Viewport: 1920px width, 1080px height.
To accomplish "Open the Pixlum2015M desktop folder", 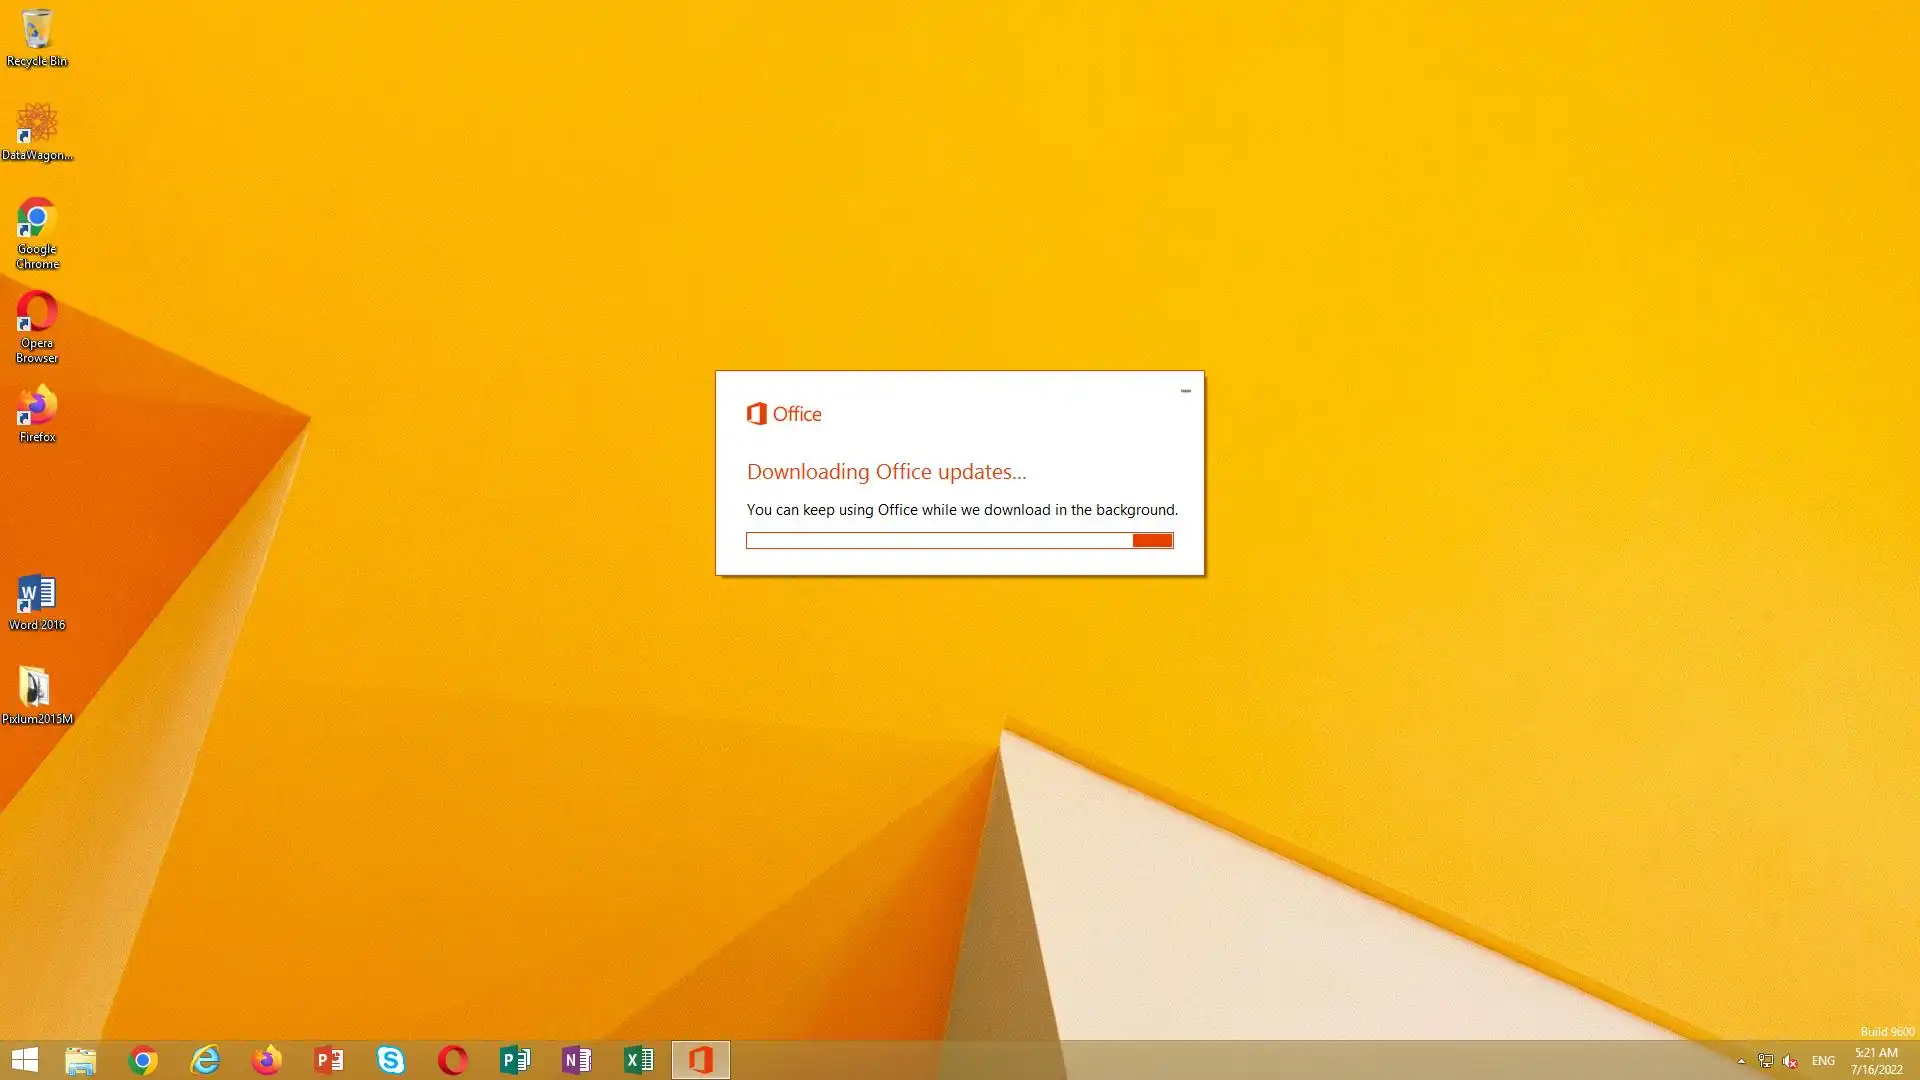I will [37, 694].
